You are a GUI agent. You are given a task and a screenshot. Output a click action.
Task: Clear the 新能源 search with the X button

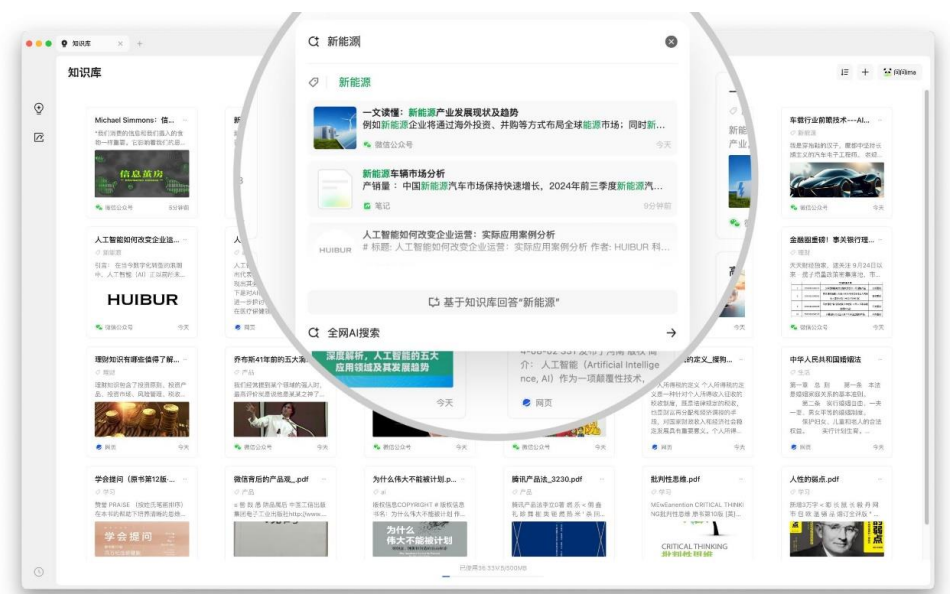pos(671,42)
